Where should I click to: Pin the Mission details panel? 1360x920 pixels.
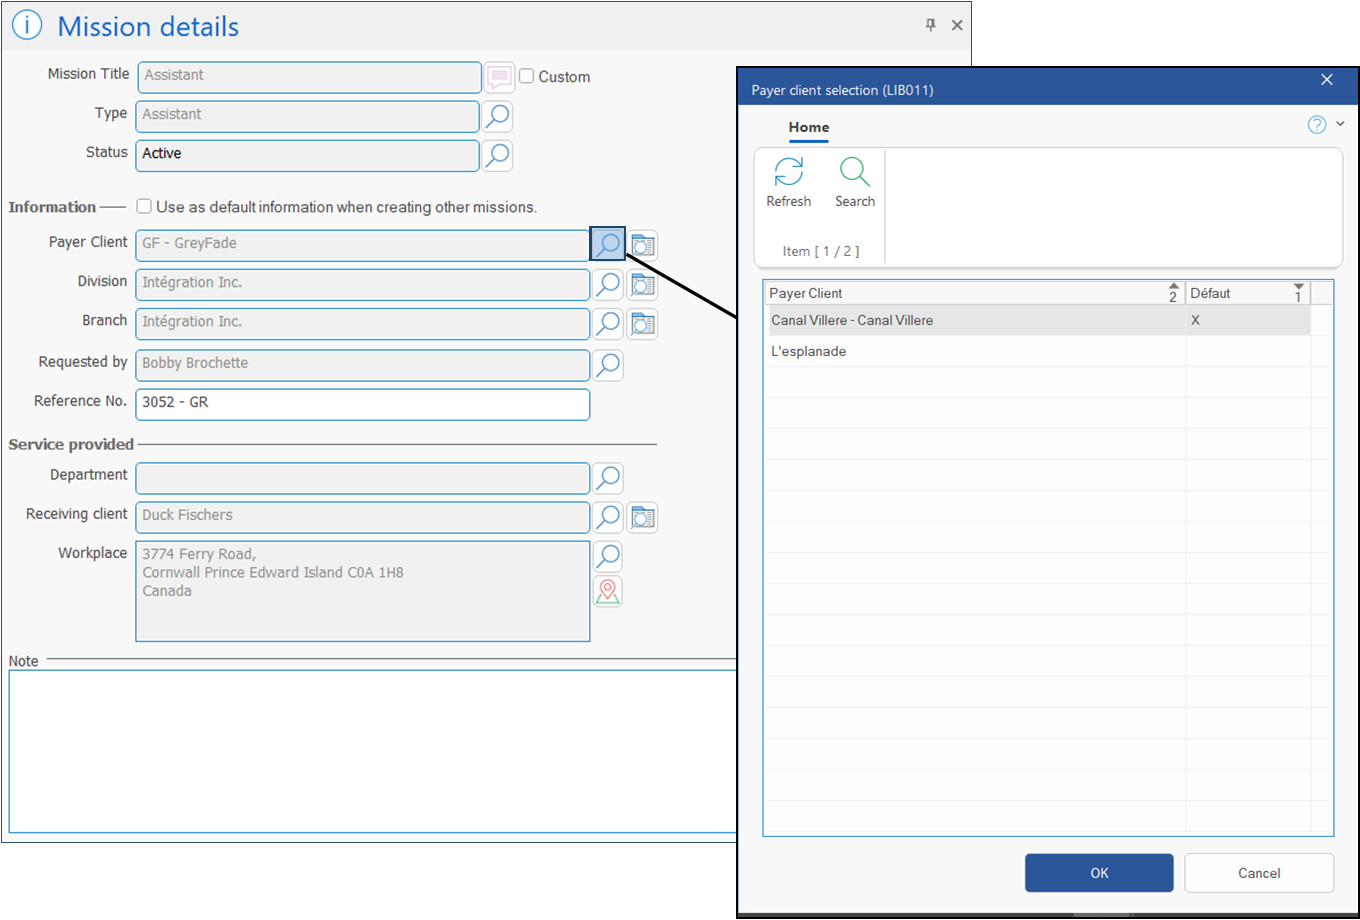(930, 25)
